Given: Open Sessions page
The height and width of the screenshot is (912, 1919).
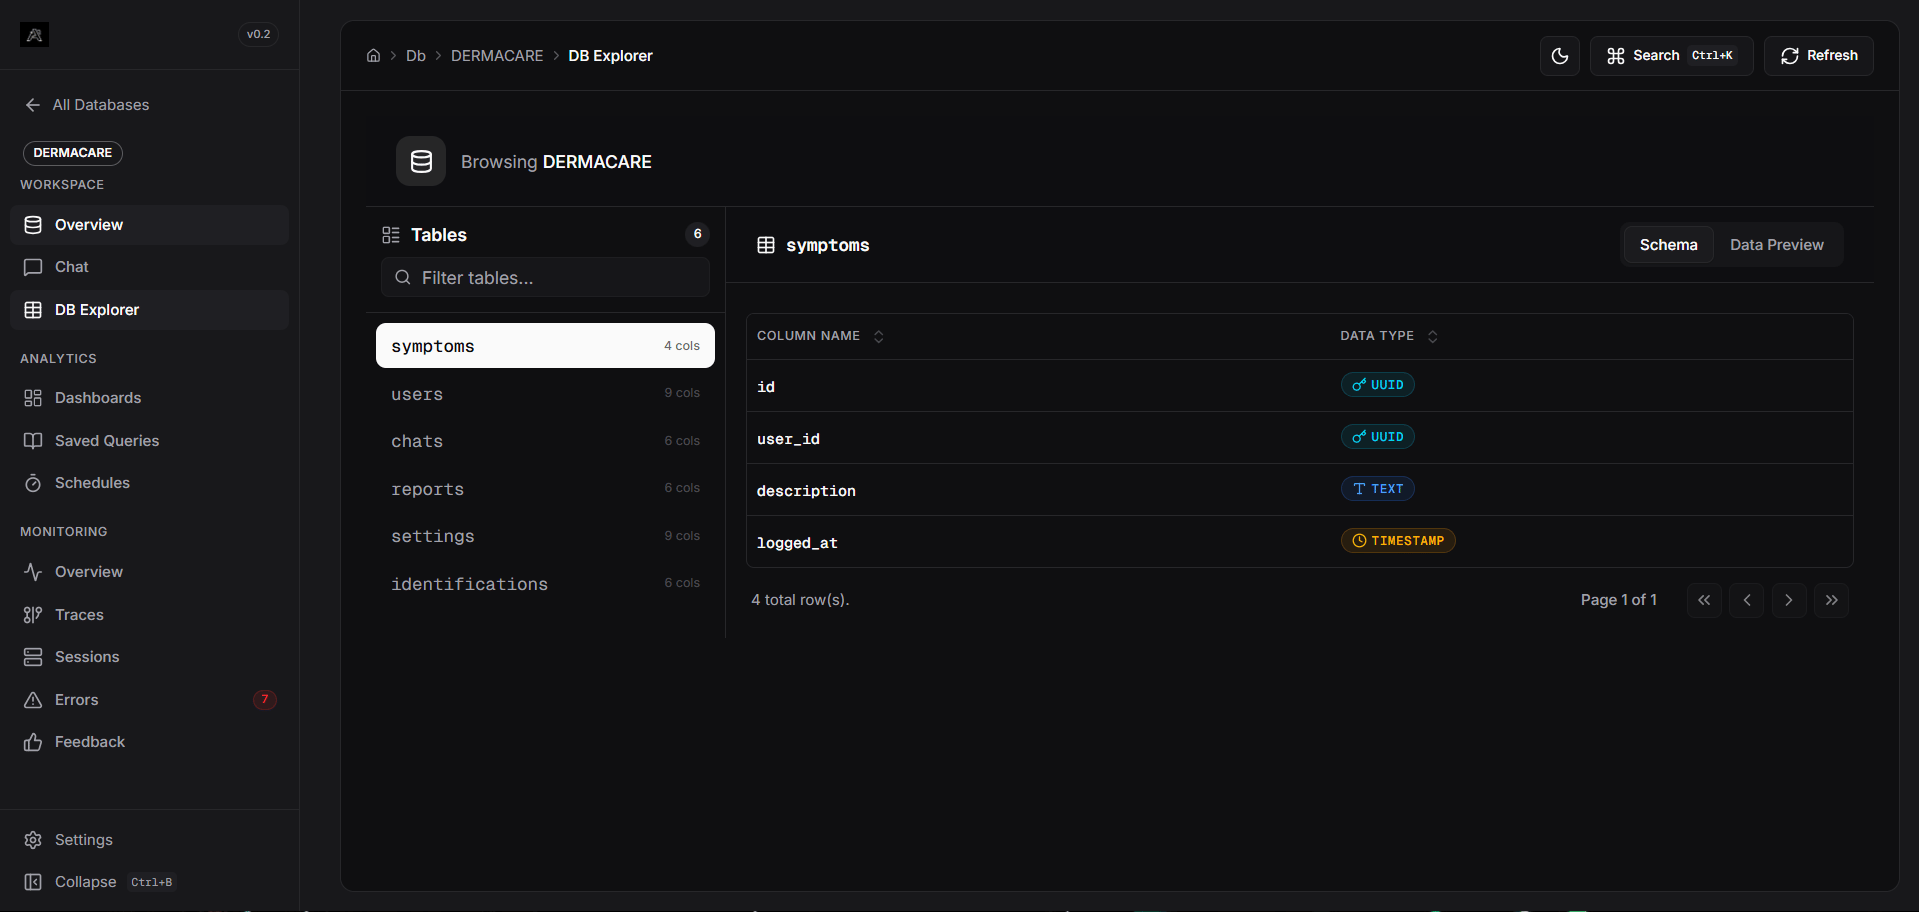Looking at the screenshot, I should point(150,657).
